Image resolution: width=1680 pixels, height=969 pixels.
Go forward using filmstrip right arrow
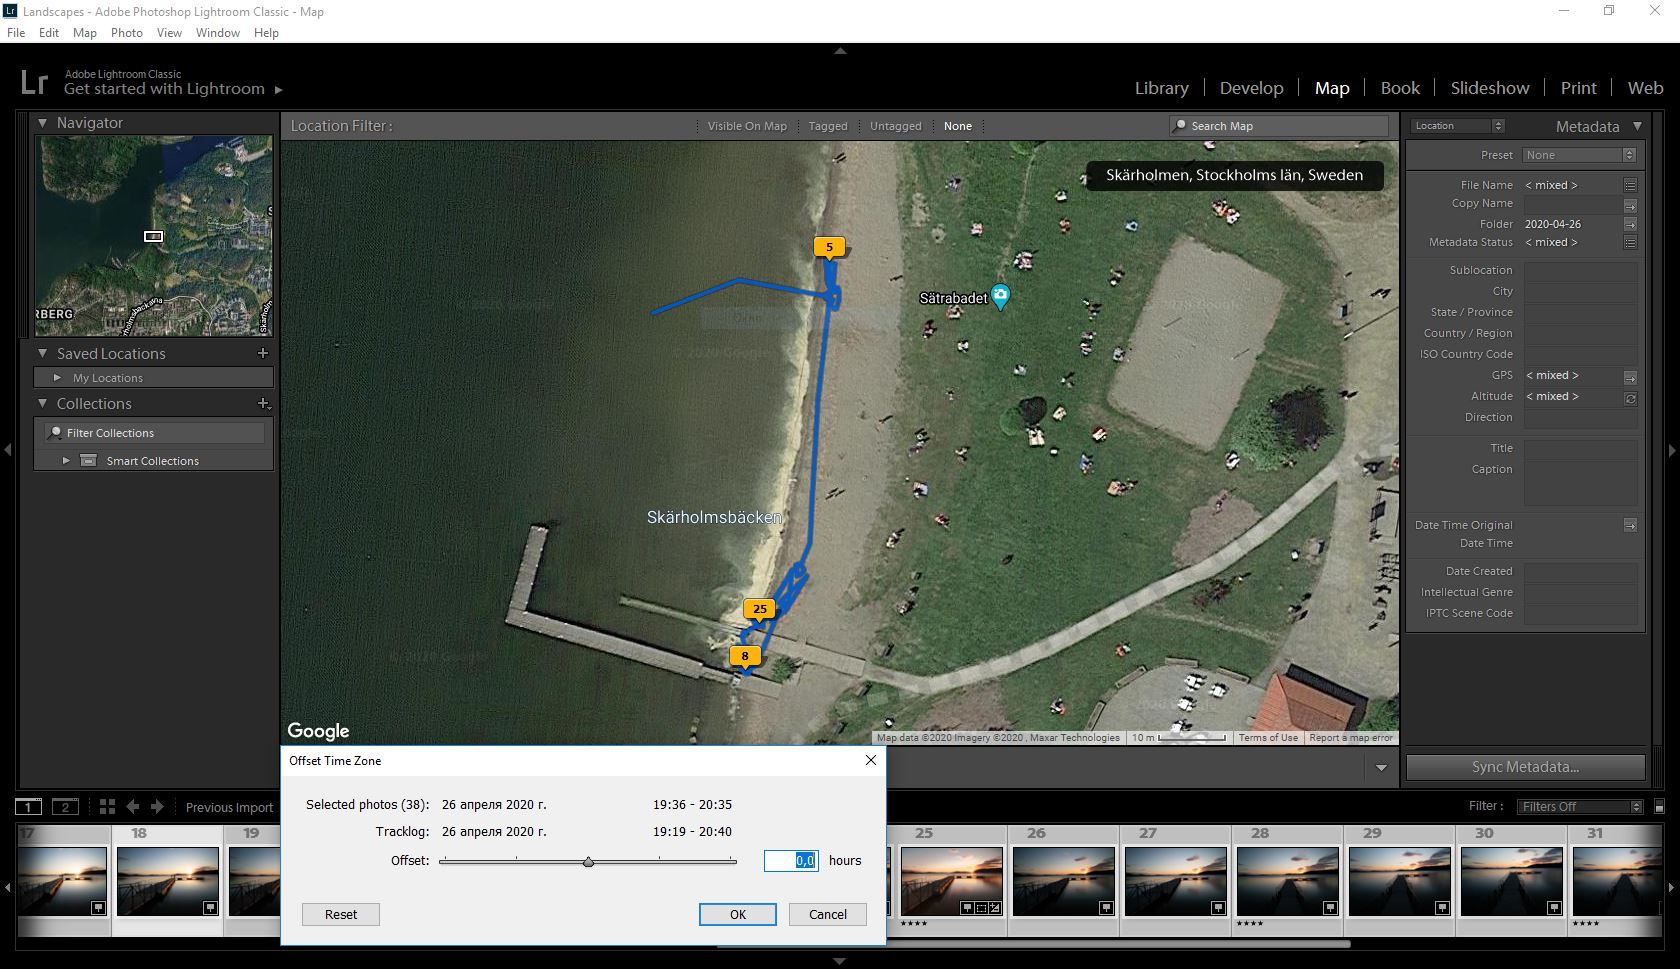[x=157, y=806]
